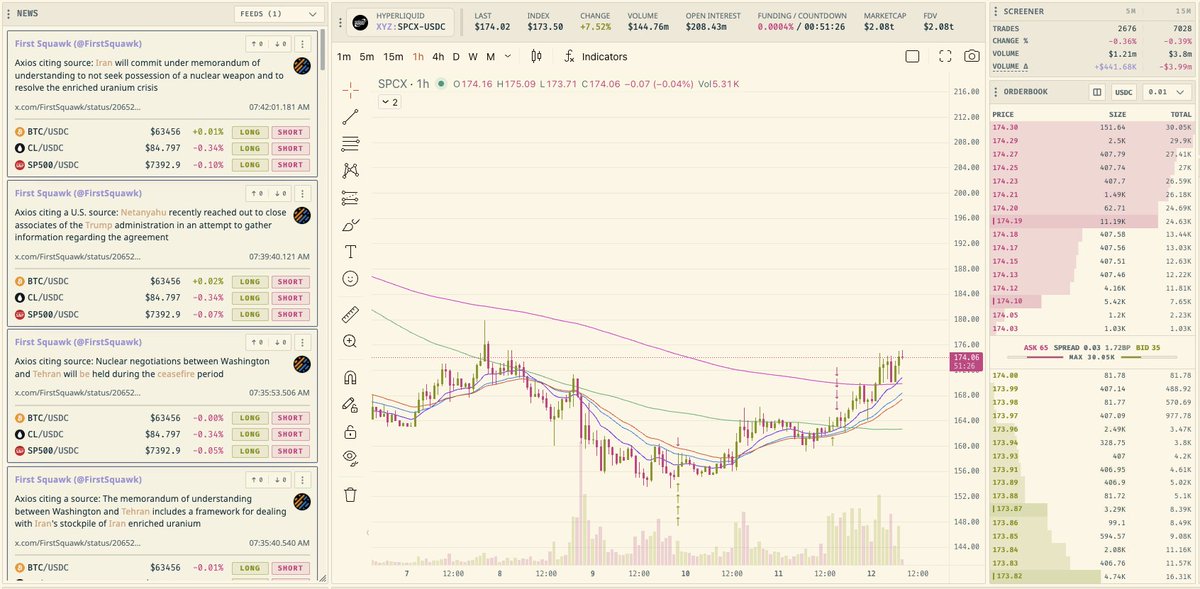Select the ruler measure tool

click(x=350, y=314)
